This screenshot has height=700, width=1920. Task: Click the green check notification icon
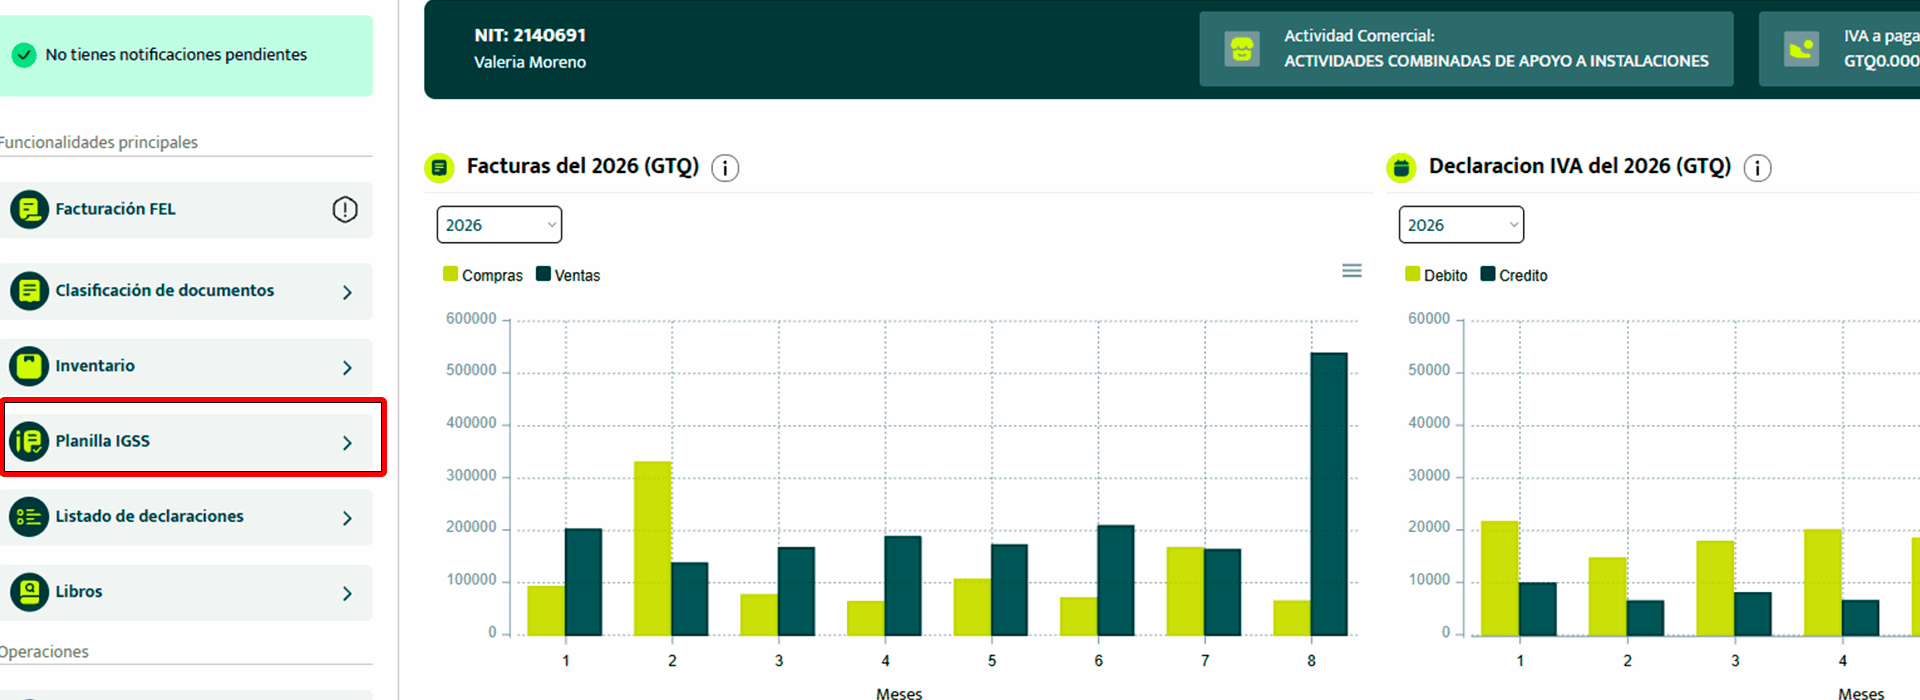pos(24,55)
